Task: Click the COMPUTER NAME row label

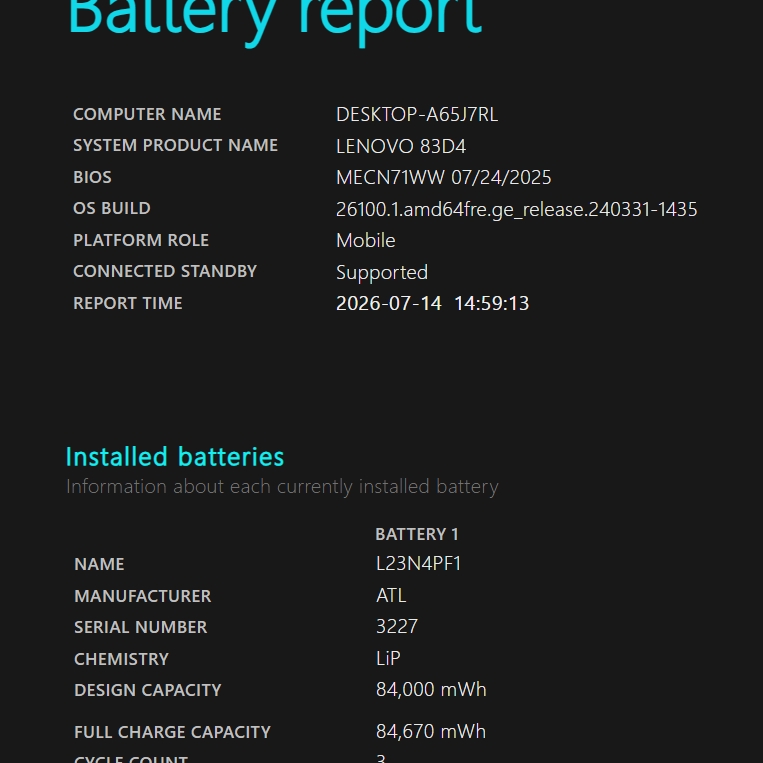Action: [147, 114]
